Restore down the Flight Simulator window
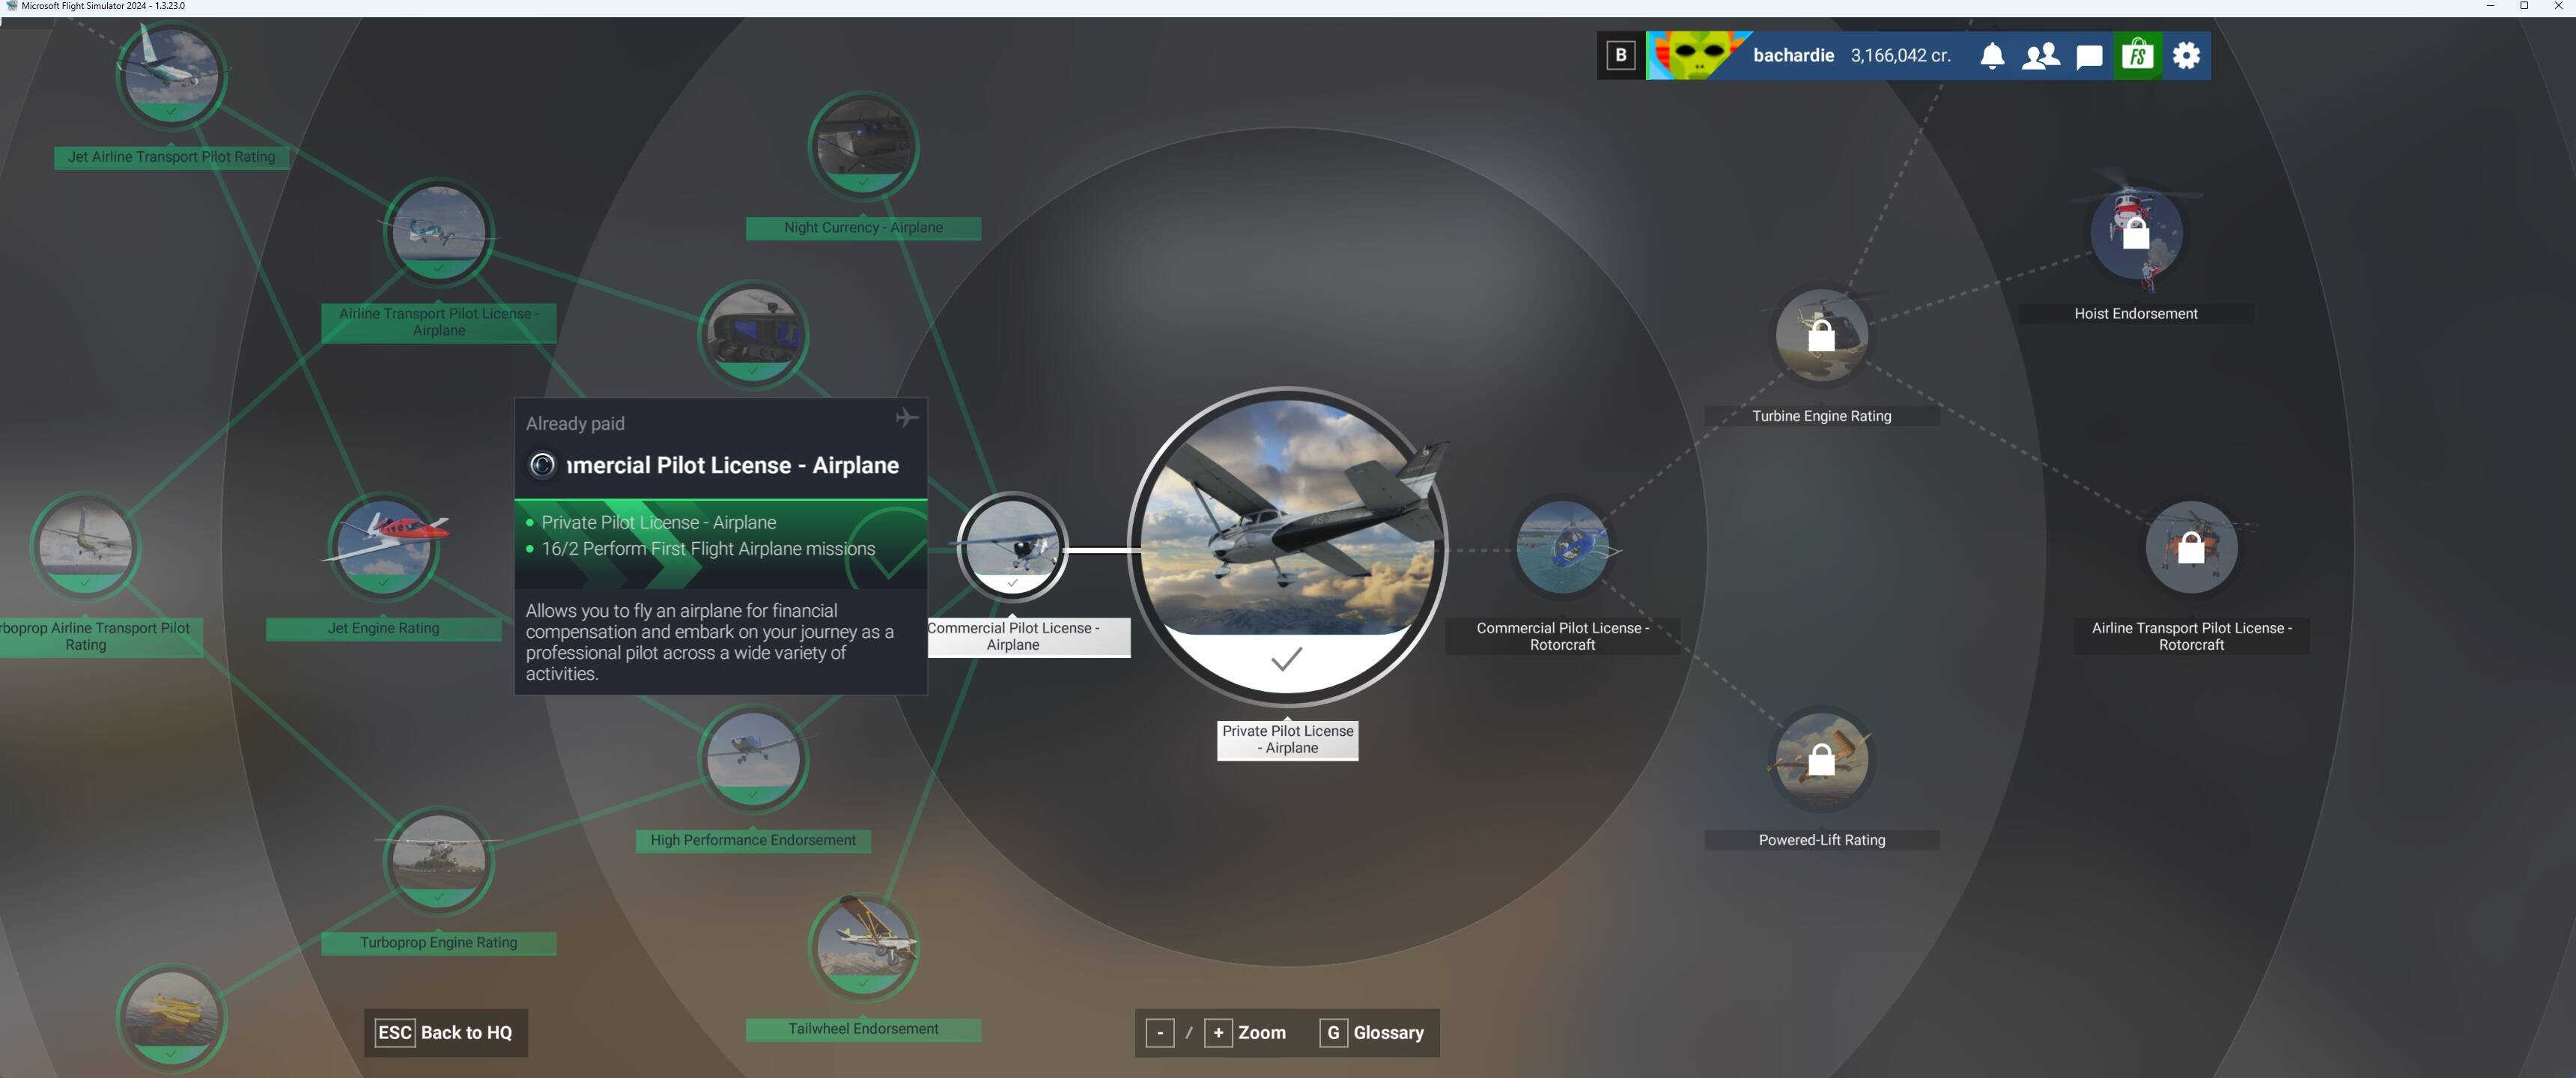 2523,6
